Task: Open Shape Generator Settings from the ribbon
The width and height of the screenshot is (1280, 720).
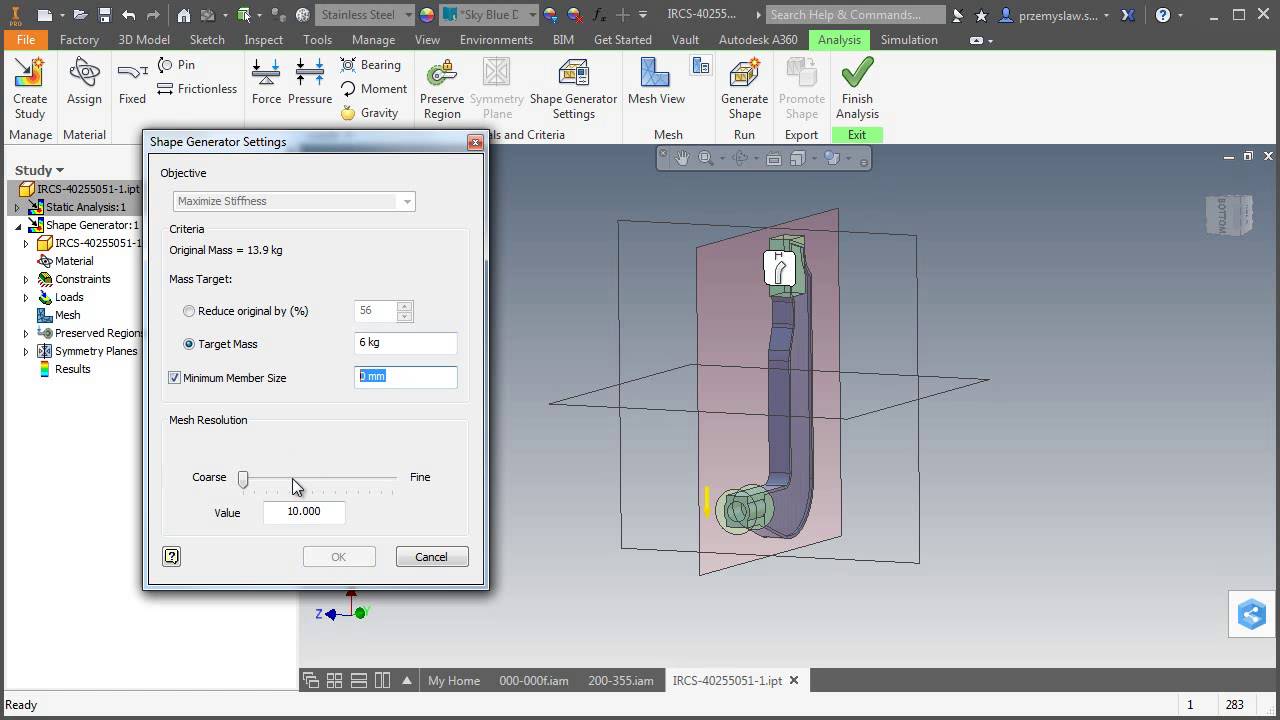Action: pos(573,88)
